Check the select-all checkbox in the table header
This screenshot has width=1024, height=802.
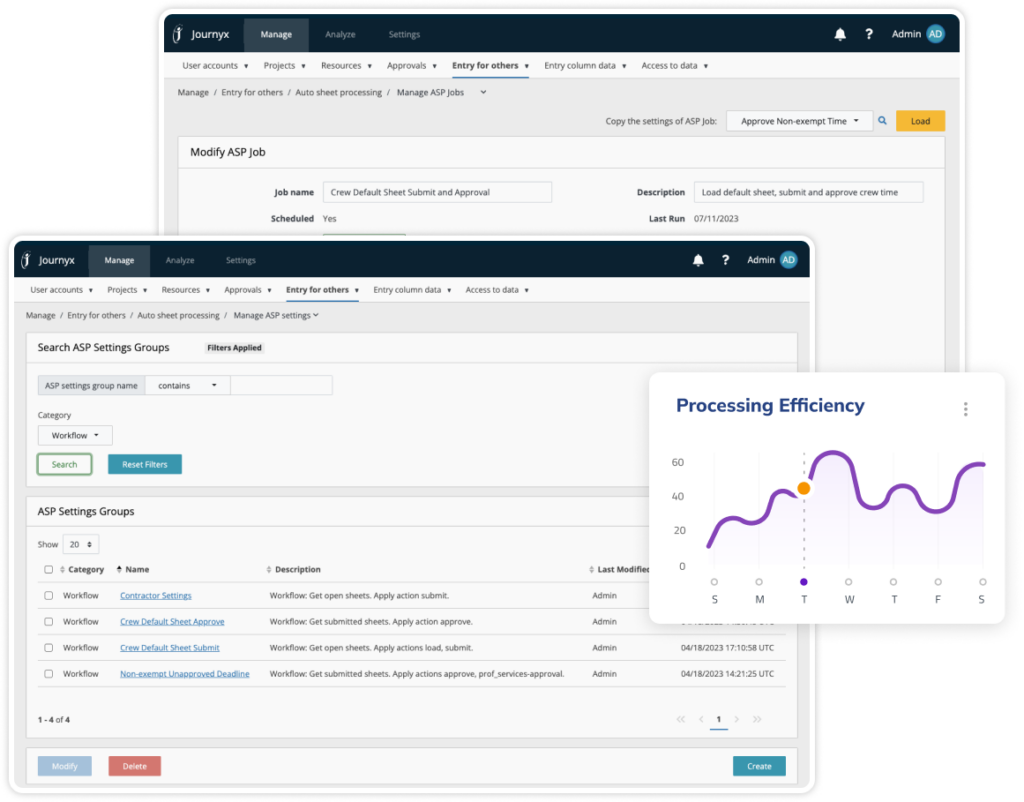click(x=48, y=568)
